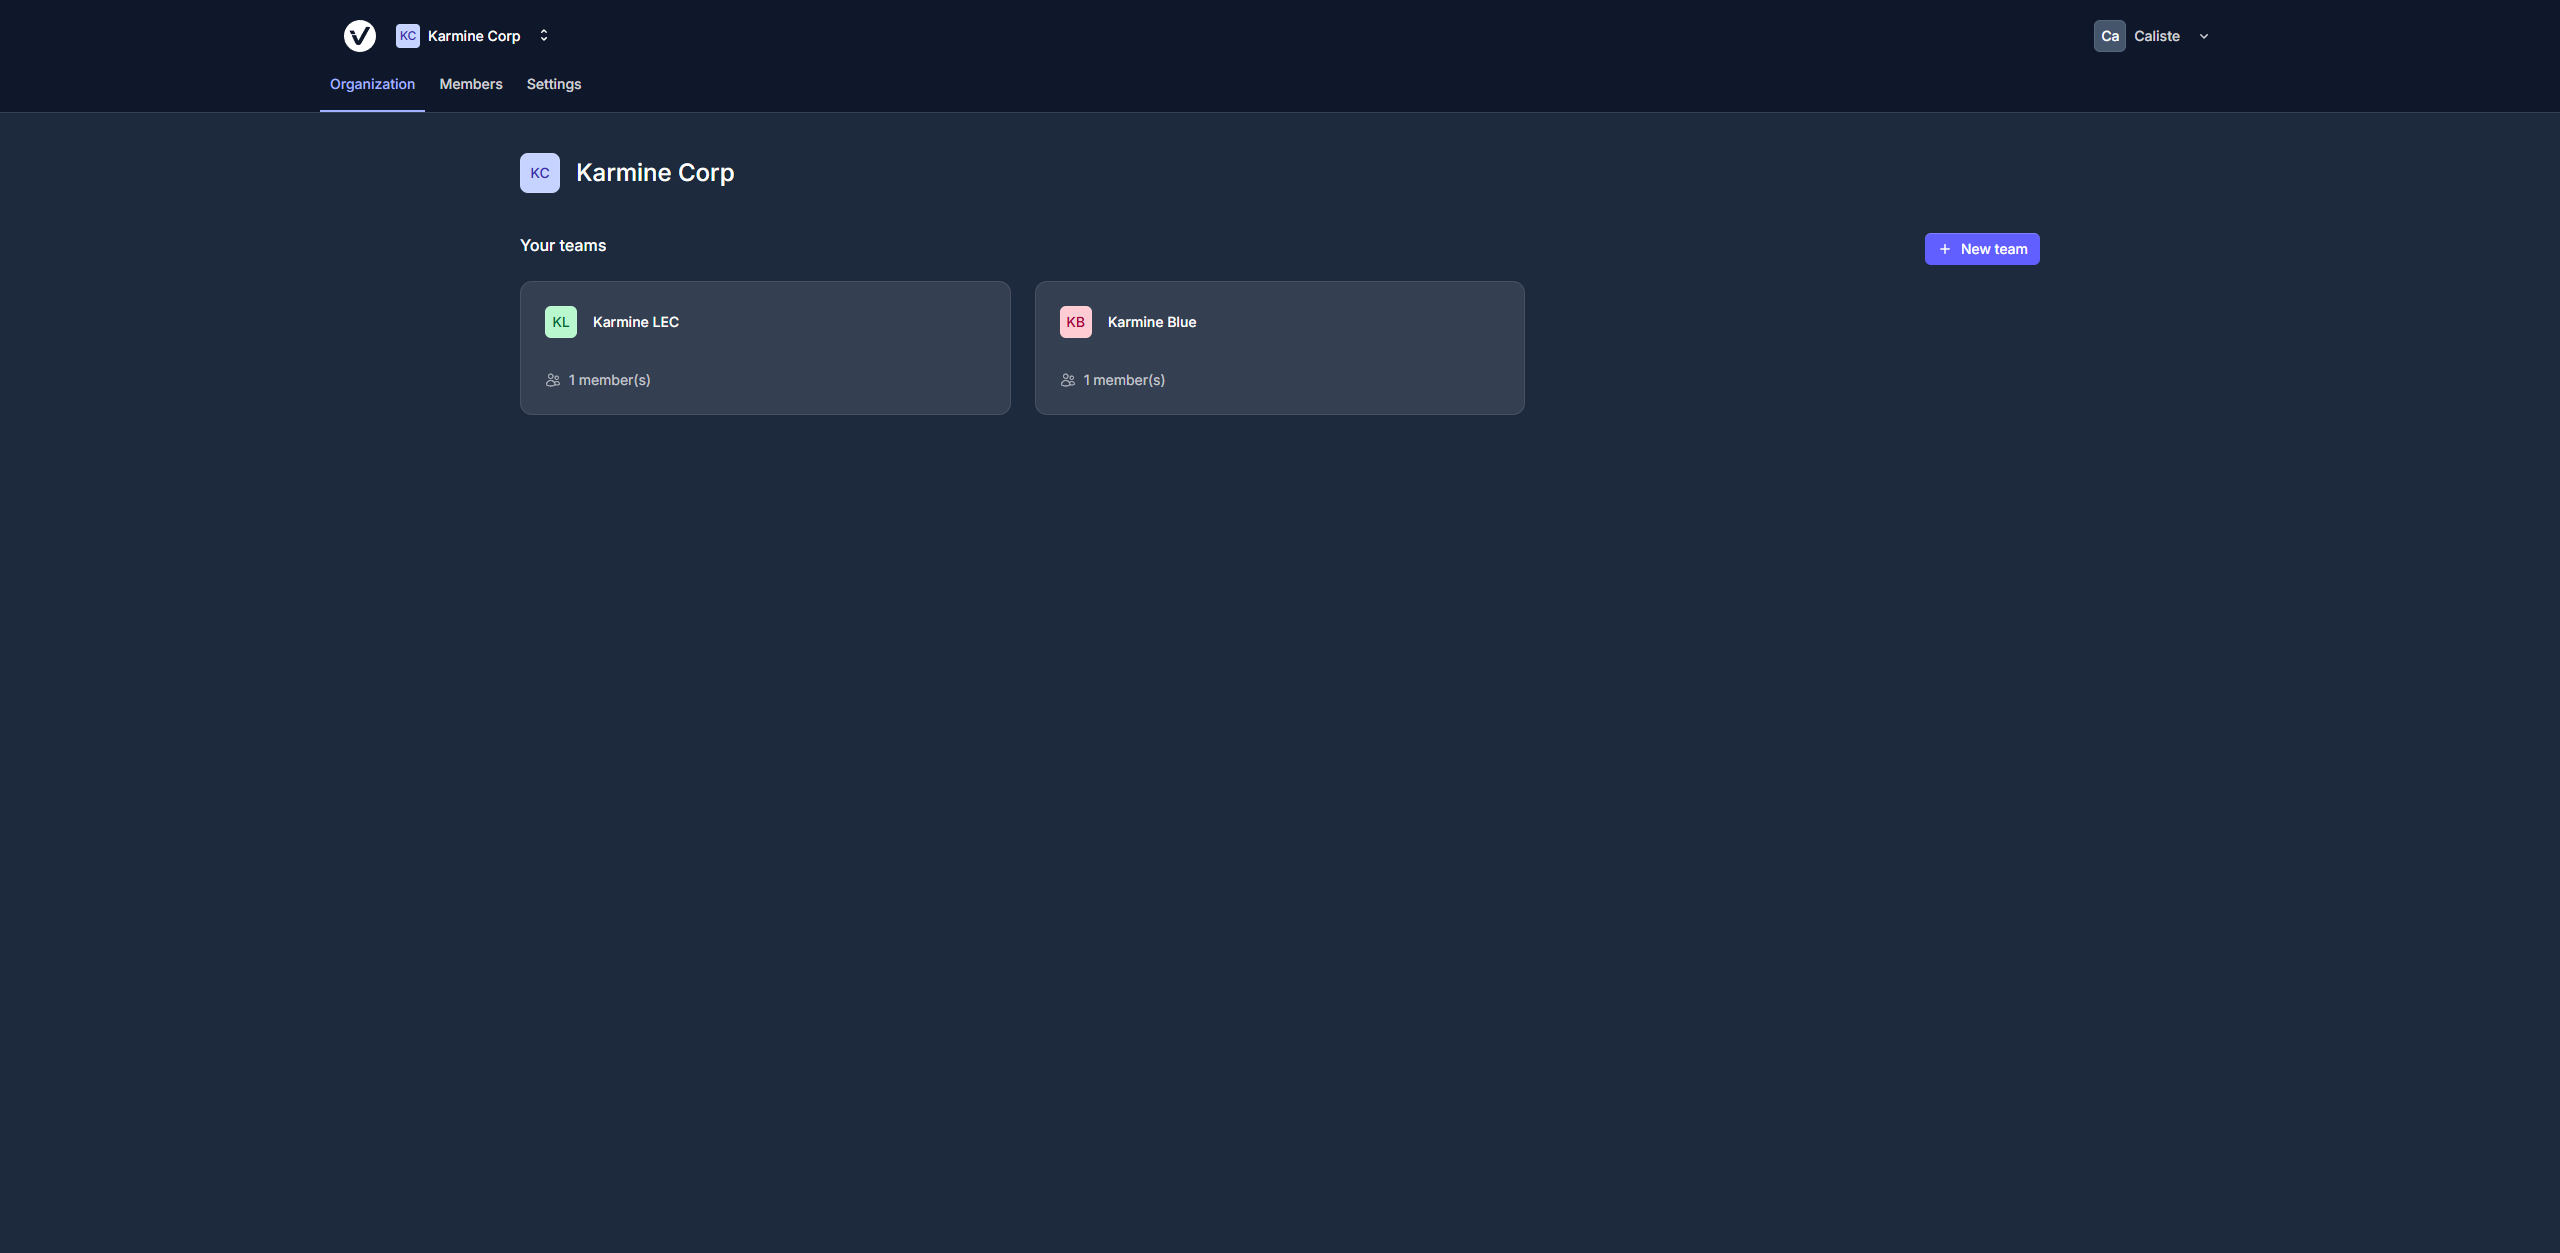The image size is (2560, 1253).
Task: Open the Karmine Blue team card
Action: click(1279, 347)
